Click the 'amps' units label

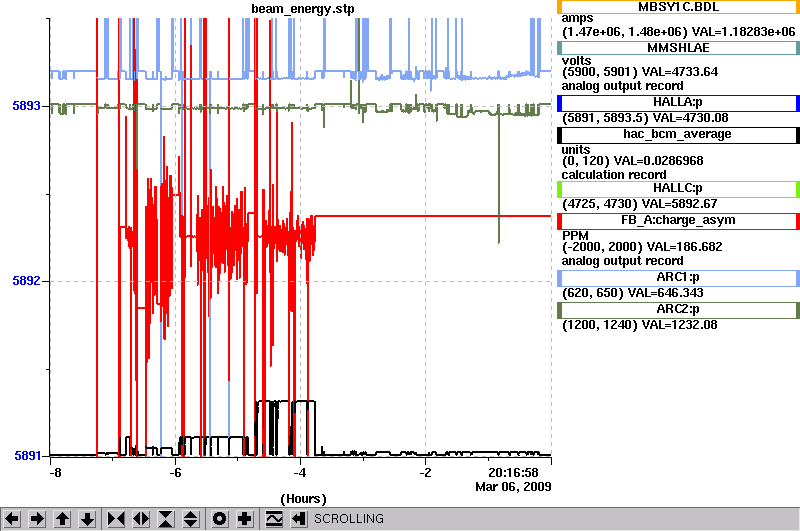(x=577, y=18)
